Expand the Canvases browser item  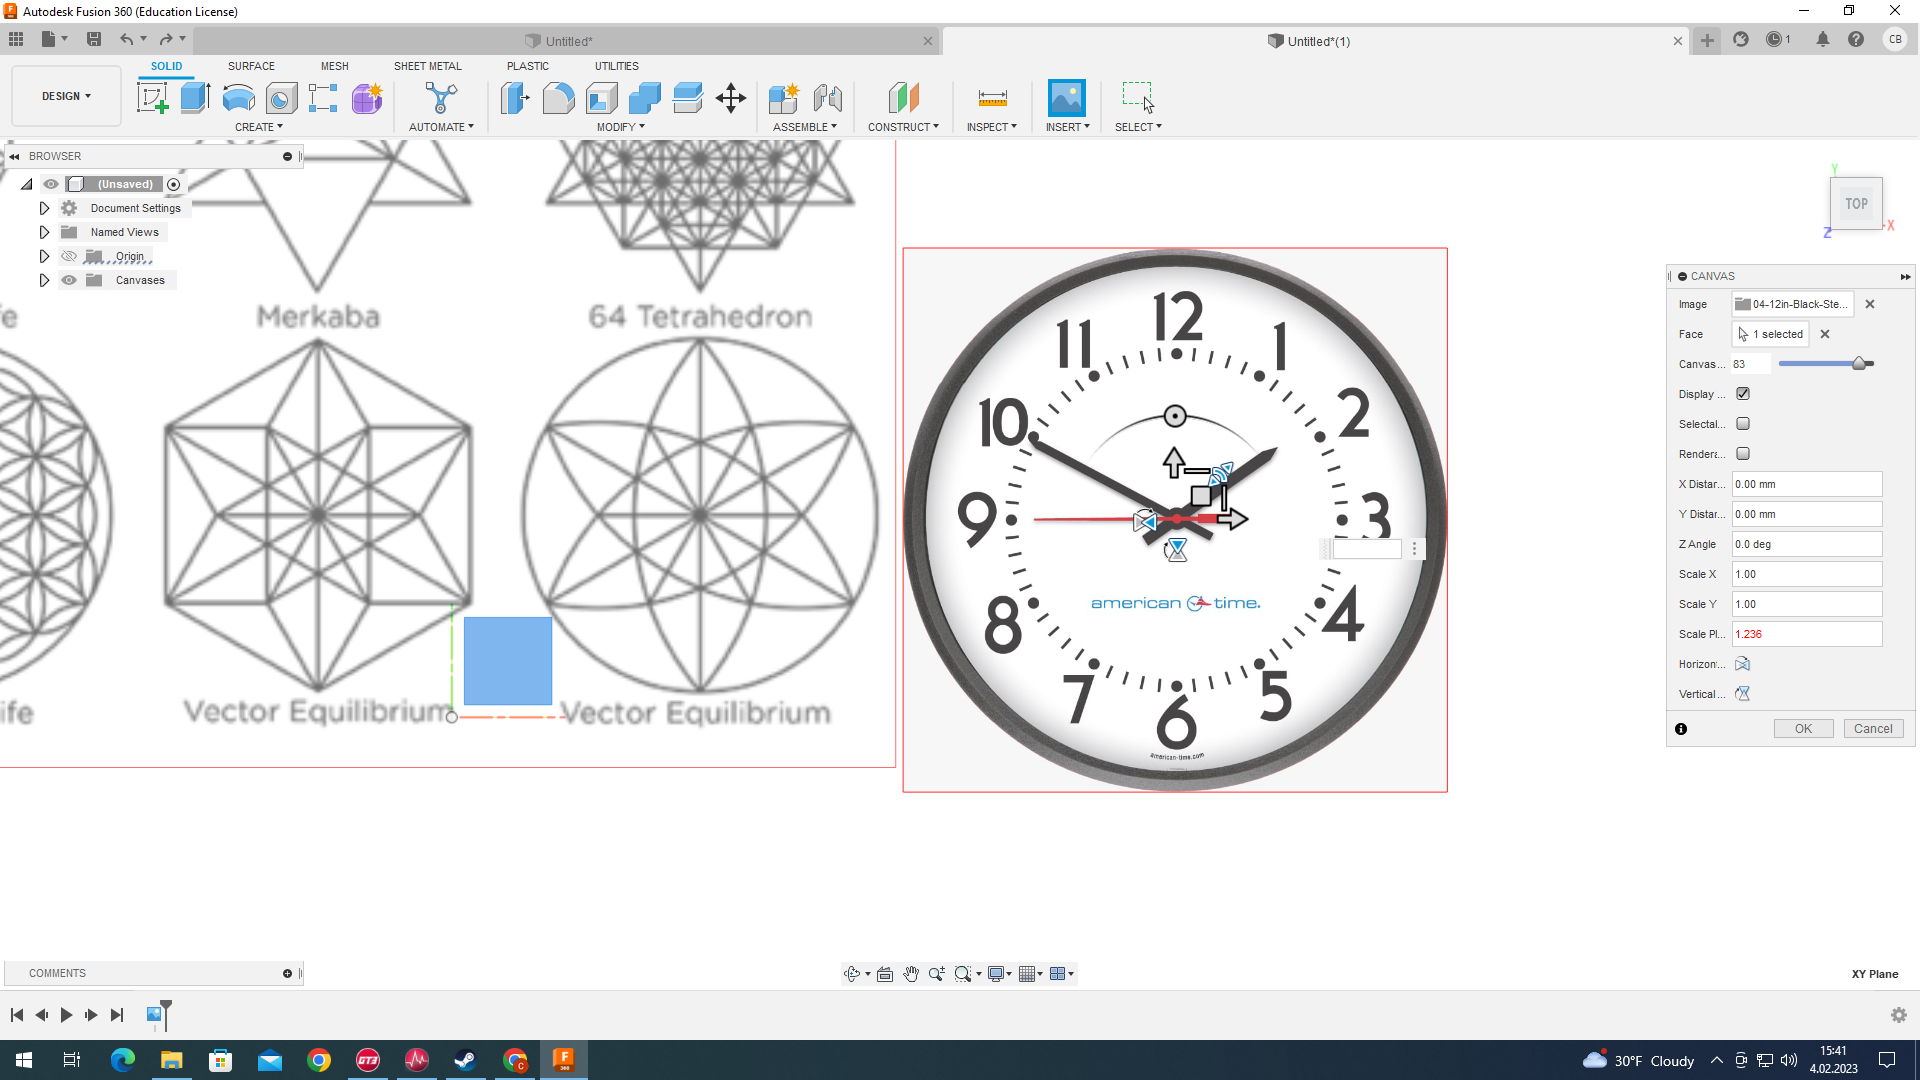[x=44, y=280]
